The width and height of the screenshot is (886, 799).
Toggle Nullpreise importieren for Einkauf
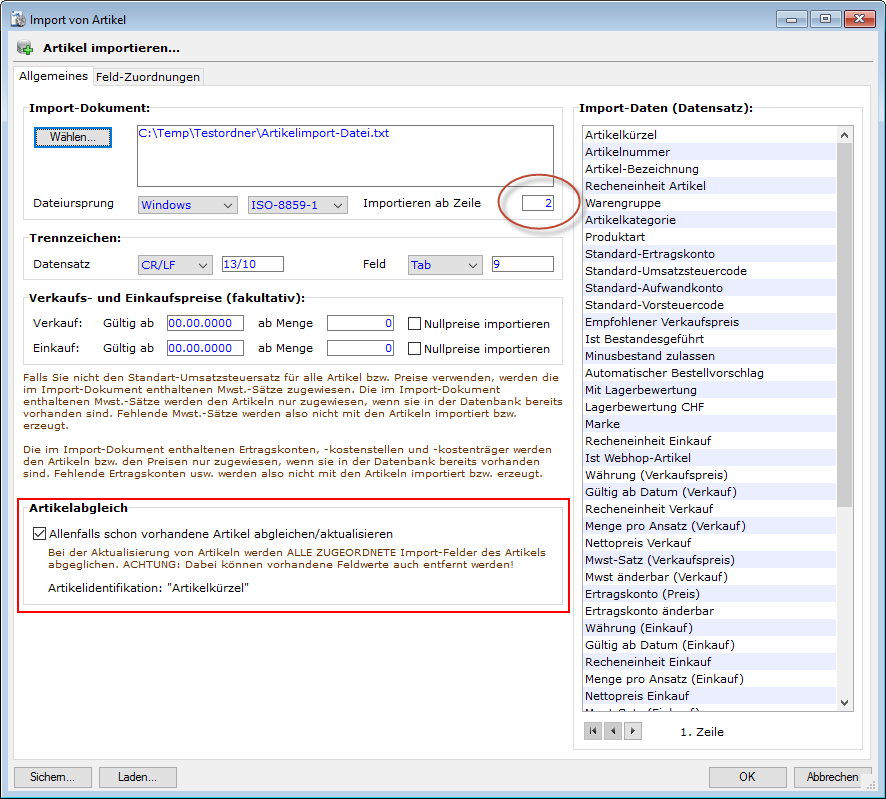tap(415, 348)
